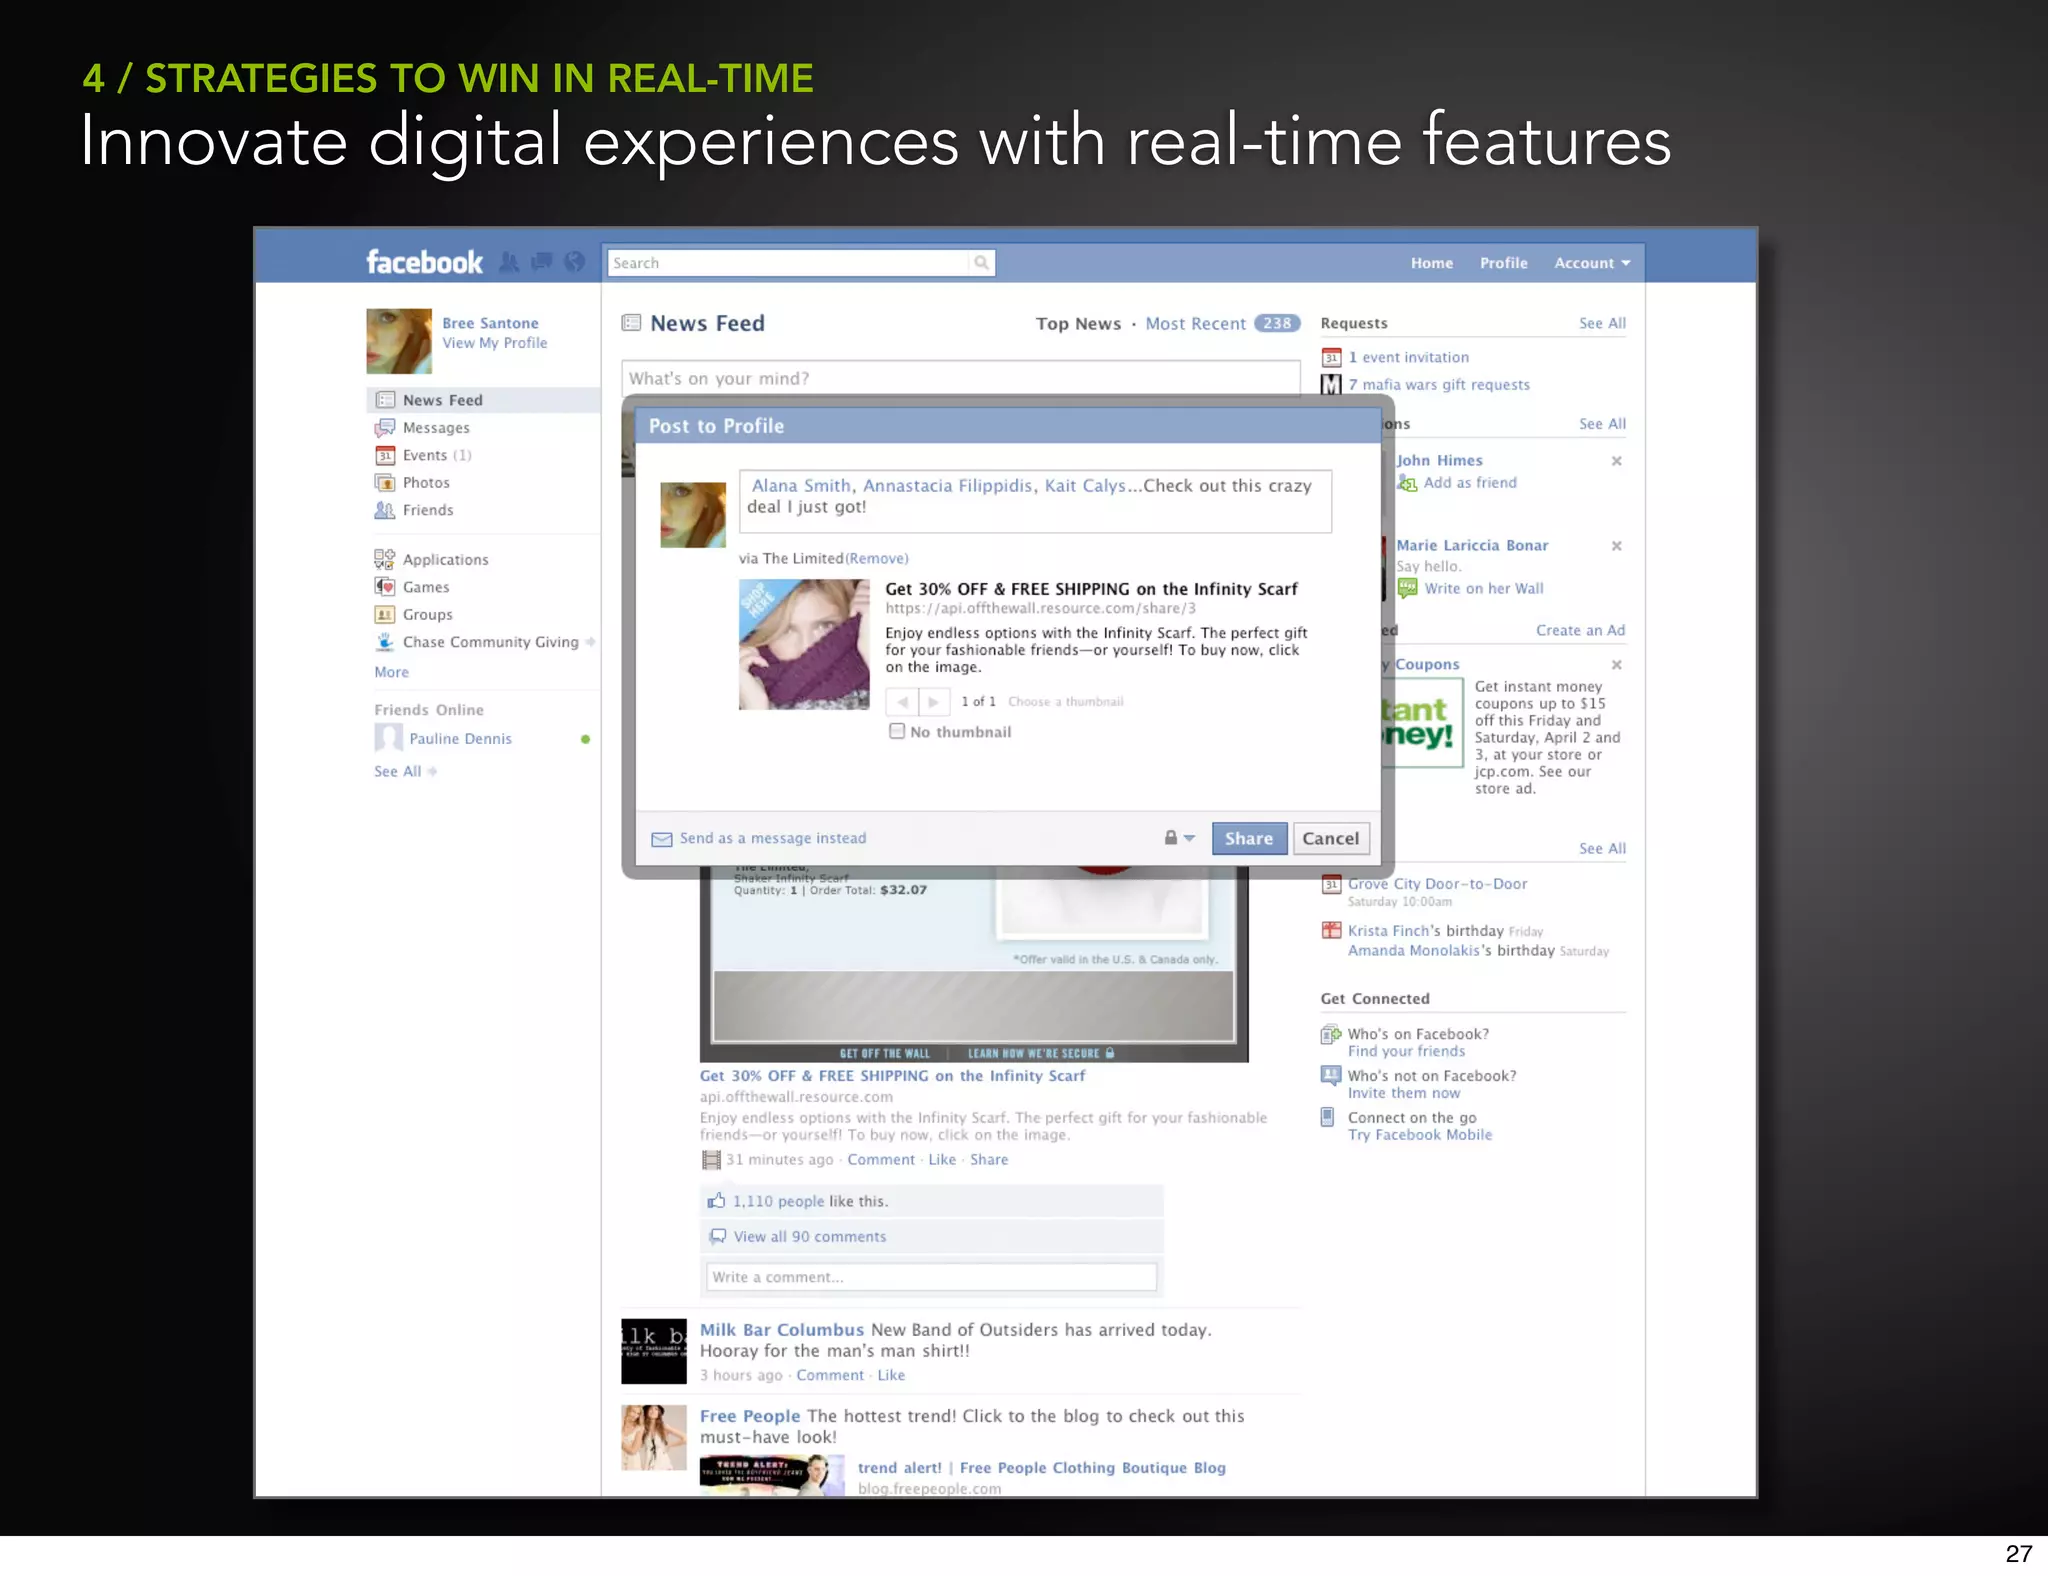Close the Coupons ad
This screenshot has width=2048, height=1576.
[x=1616, y=665]
